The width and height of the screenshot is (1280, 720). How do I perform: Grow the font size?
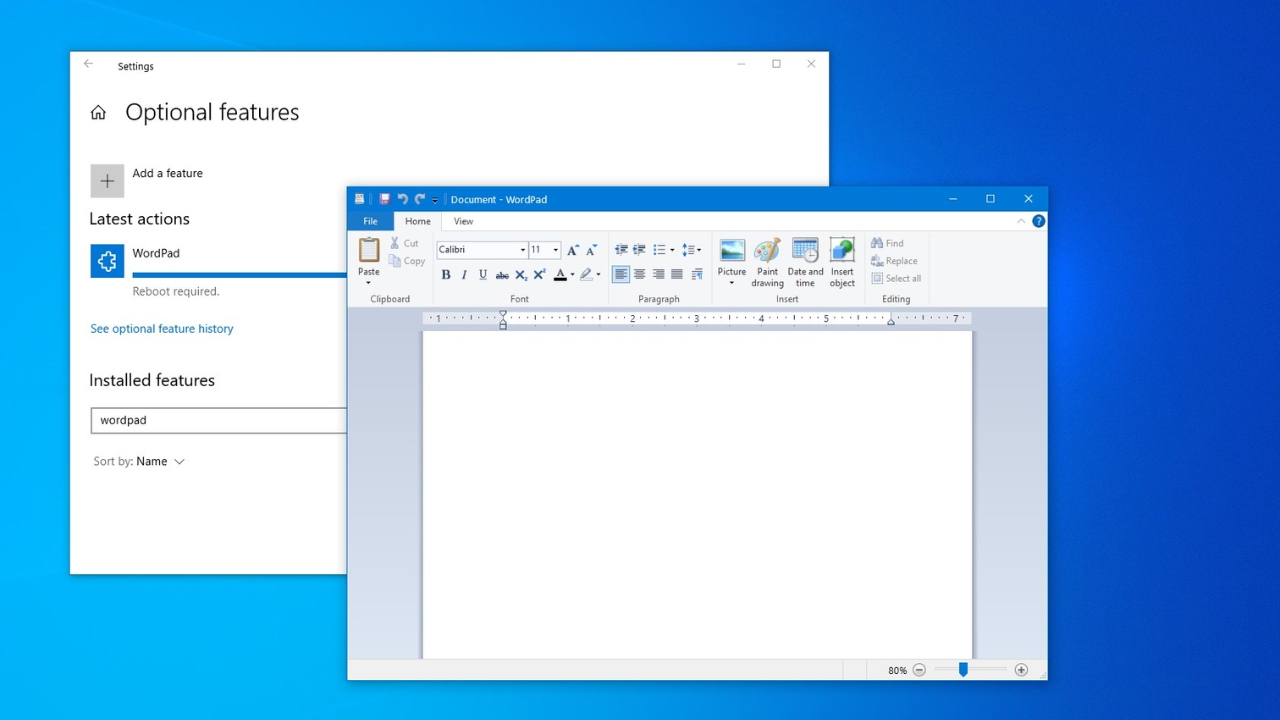pos(573,250)
